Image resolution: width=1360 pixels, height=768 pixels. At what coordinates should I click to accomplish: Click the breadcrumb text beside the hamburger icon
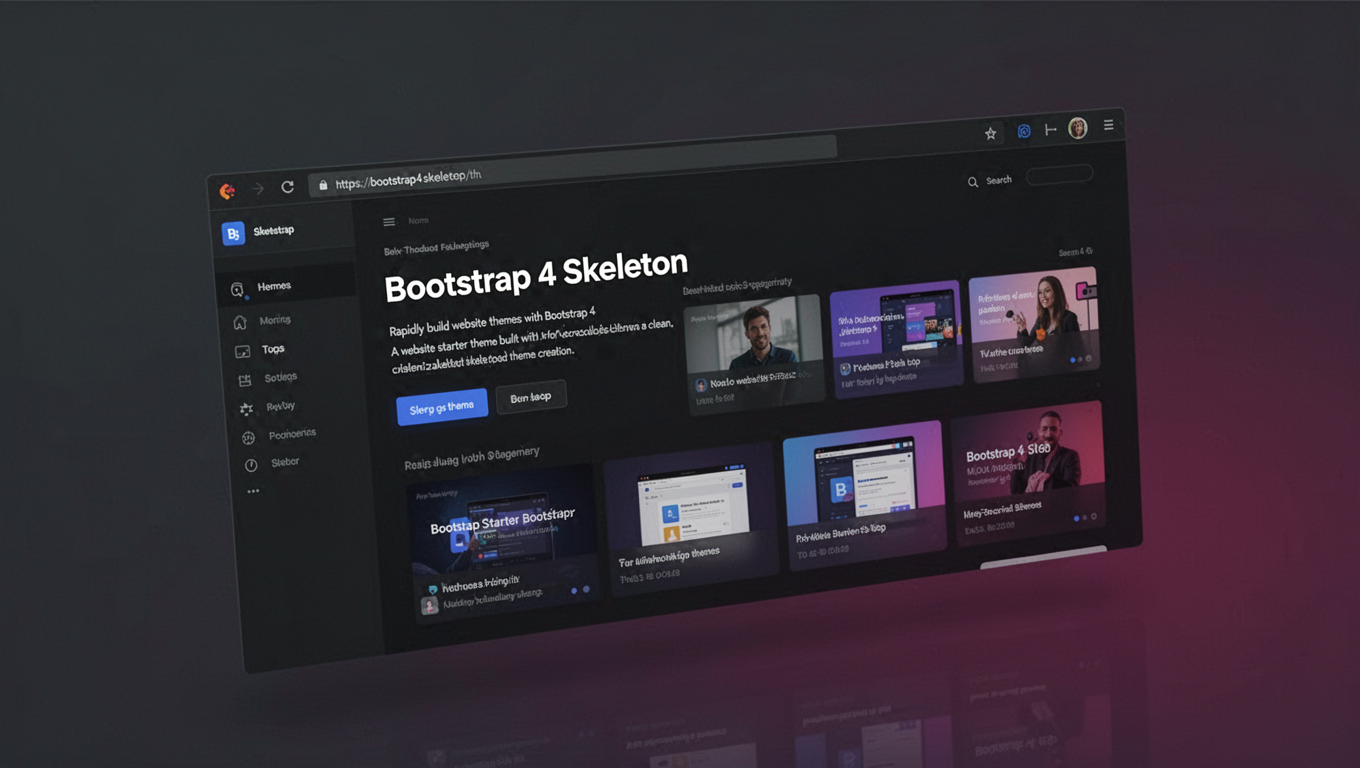click(418, 220)
